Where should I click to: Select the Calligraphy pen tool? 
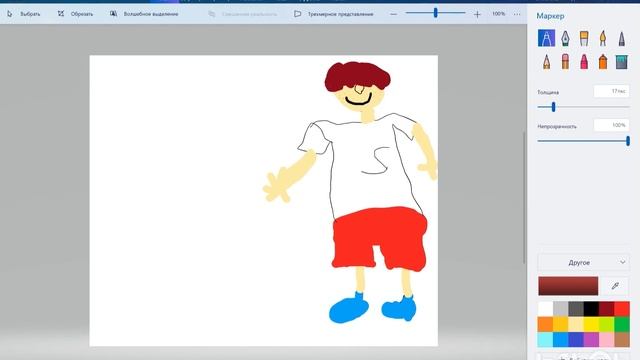565,38
